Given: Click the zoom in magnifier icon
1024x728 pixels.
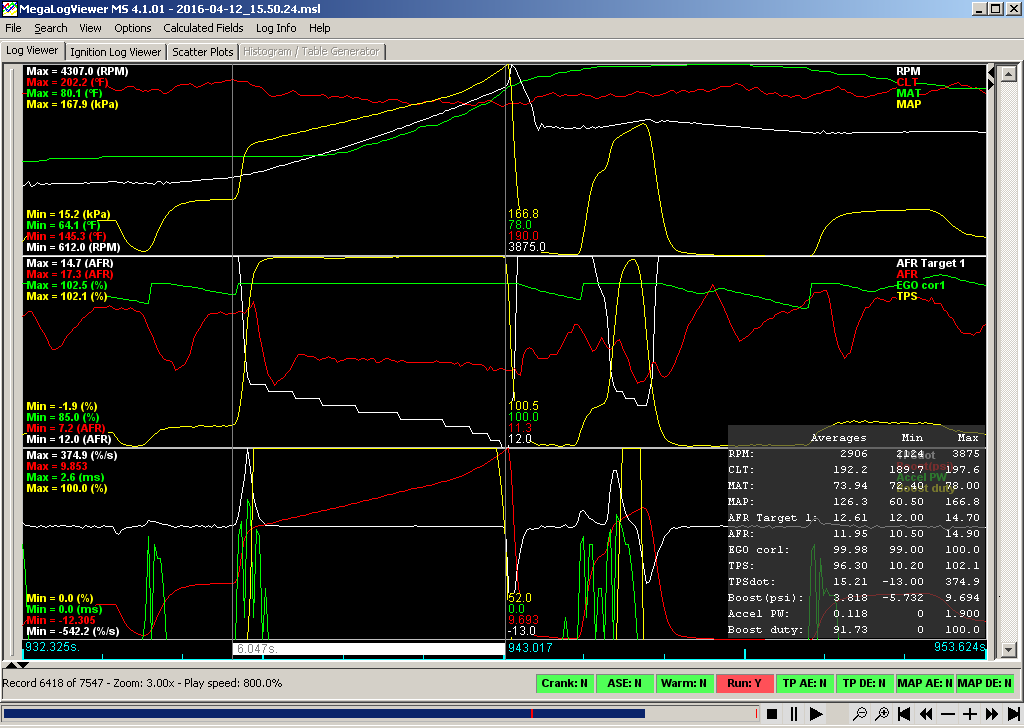Looking at the screenshot, I should 882,714.
